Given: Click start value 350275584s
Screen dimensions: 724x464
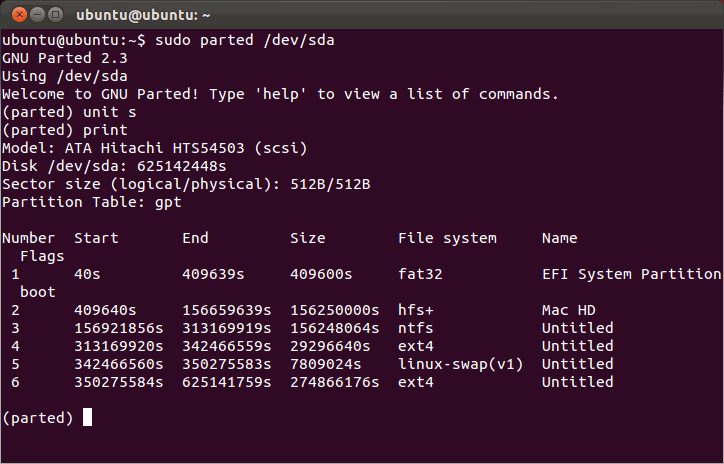Looking at the screenshot, I should tap(119, 382).
